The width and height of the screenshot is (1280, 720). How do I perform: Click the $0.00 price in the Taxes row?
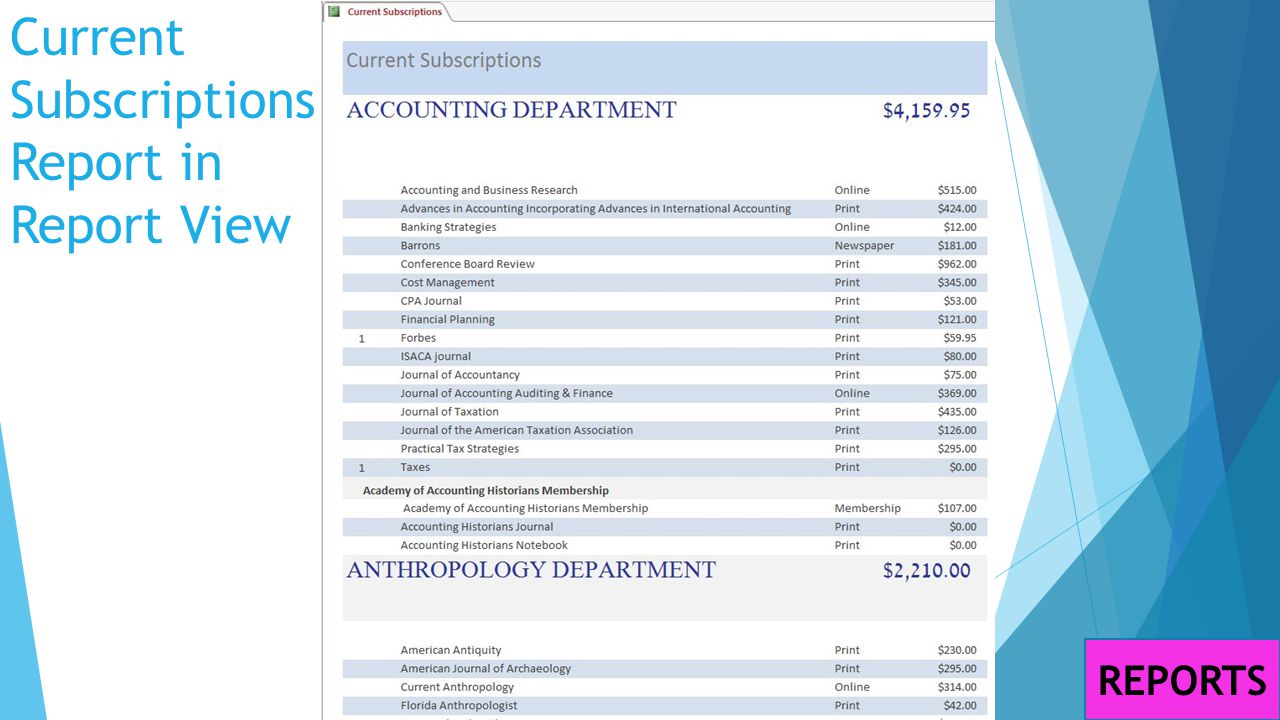(963, 467)
